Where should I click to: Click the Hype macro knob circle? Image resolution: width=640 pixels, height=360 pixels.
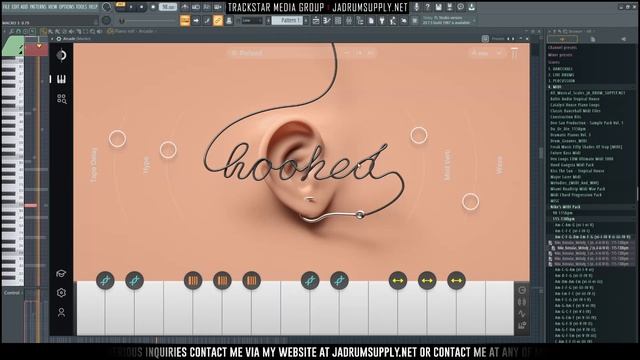(x=168, y=150)
